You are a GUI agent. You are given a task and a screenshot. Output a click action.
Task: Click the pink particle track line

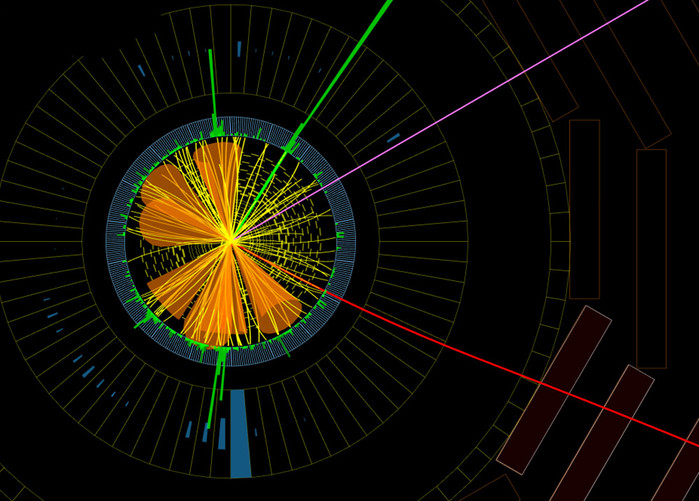tap(440, 120)
